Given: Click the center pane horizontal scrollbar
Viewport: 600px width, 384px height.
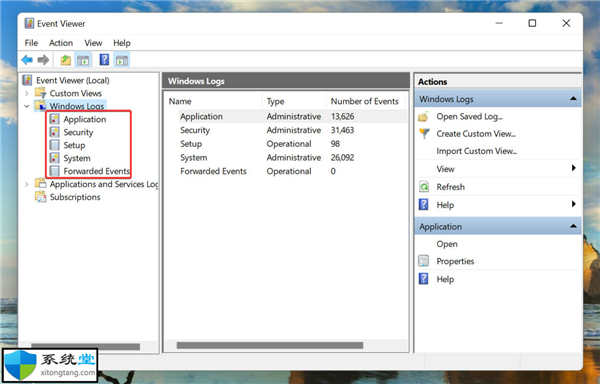Looking at the screenshot, I should (x=270, y=345).
